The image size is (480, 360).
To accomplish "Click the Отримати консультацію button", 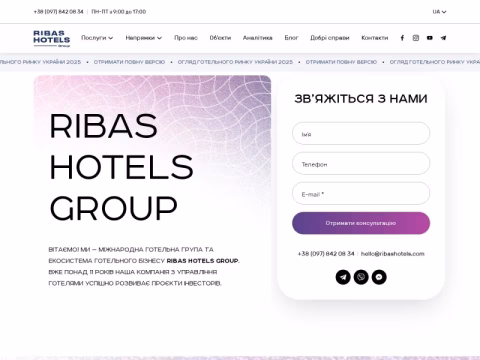I will (361, 223).
